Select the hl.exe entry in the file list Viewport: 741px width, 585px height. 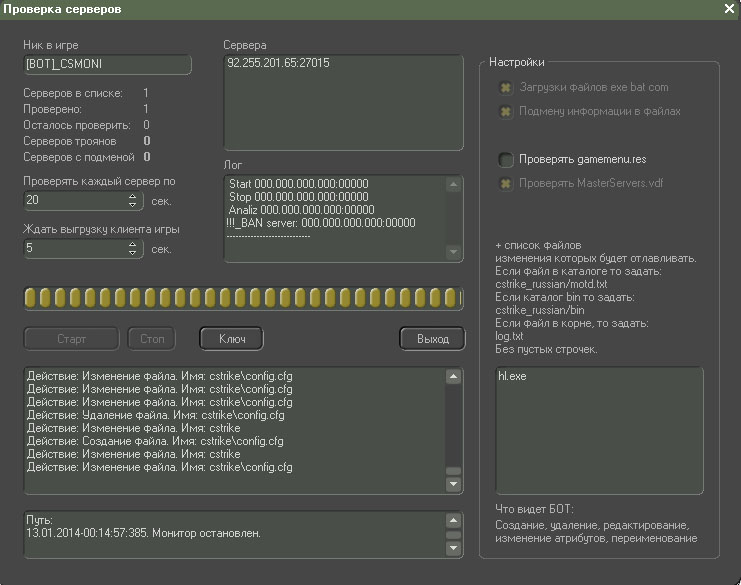512,376
